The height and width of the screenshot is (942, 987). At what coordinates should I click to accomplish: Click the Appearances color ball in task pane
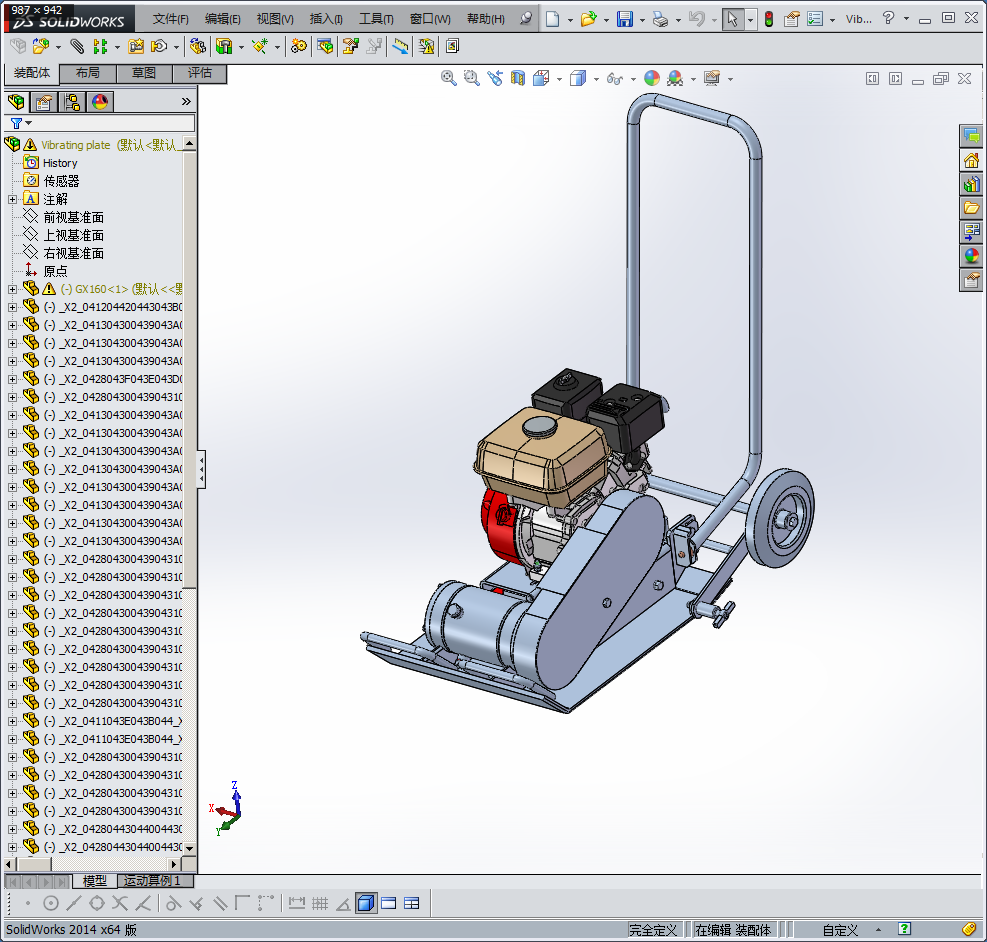[971, 256]
